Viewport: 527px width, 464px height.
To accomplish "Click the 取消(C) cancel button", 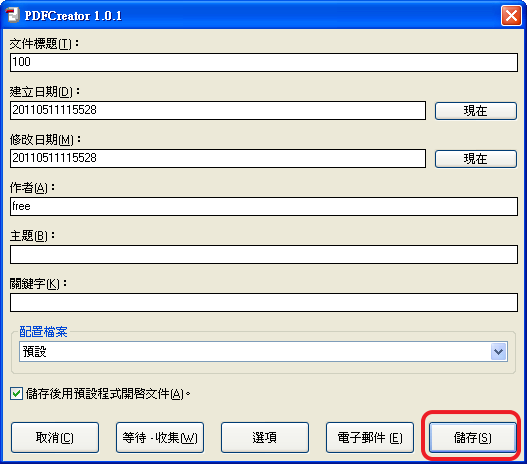I will click(55, 437).
